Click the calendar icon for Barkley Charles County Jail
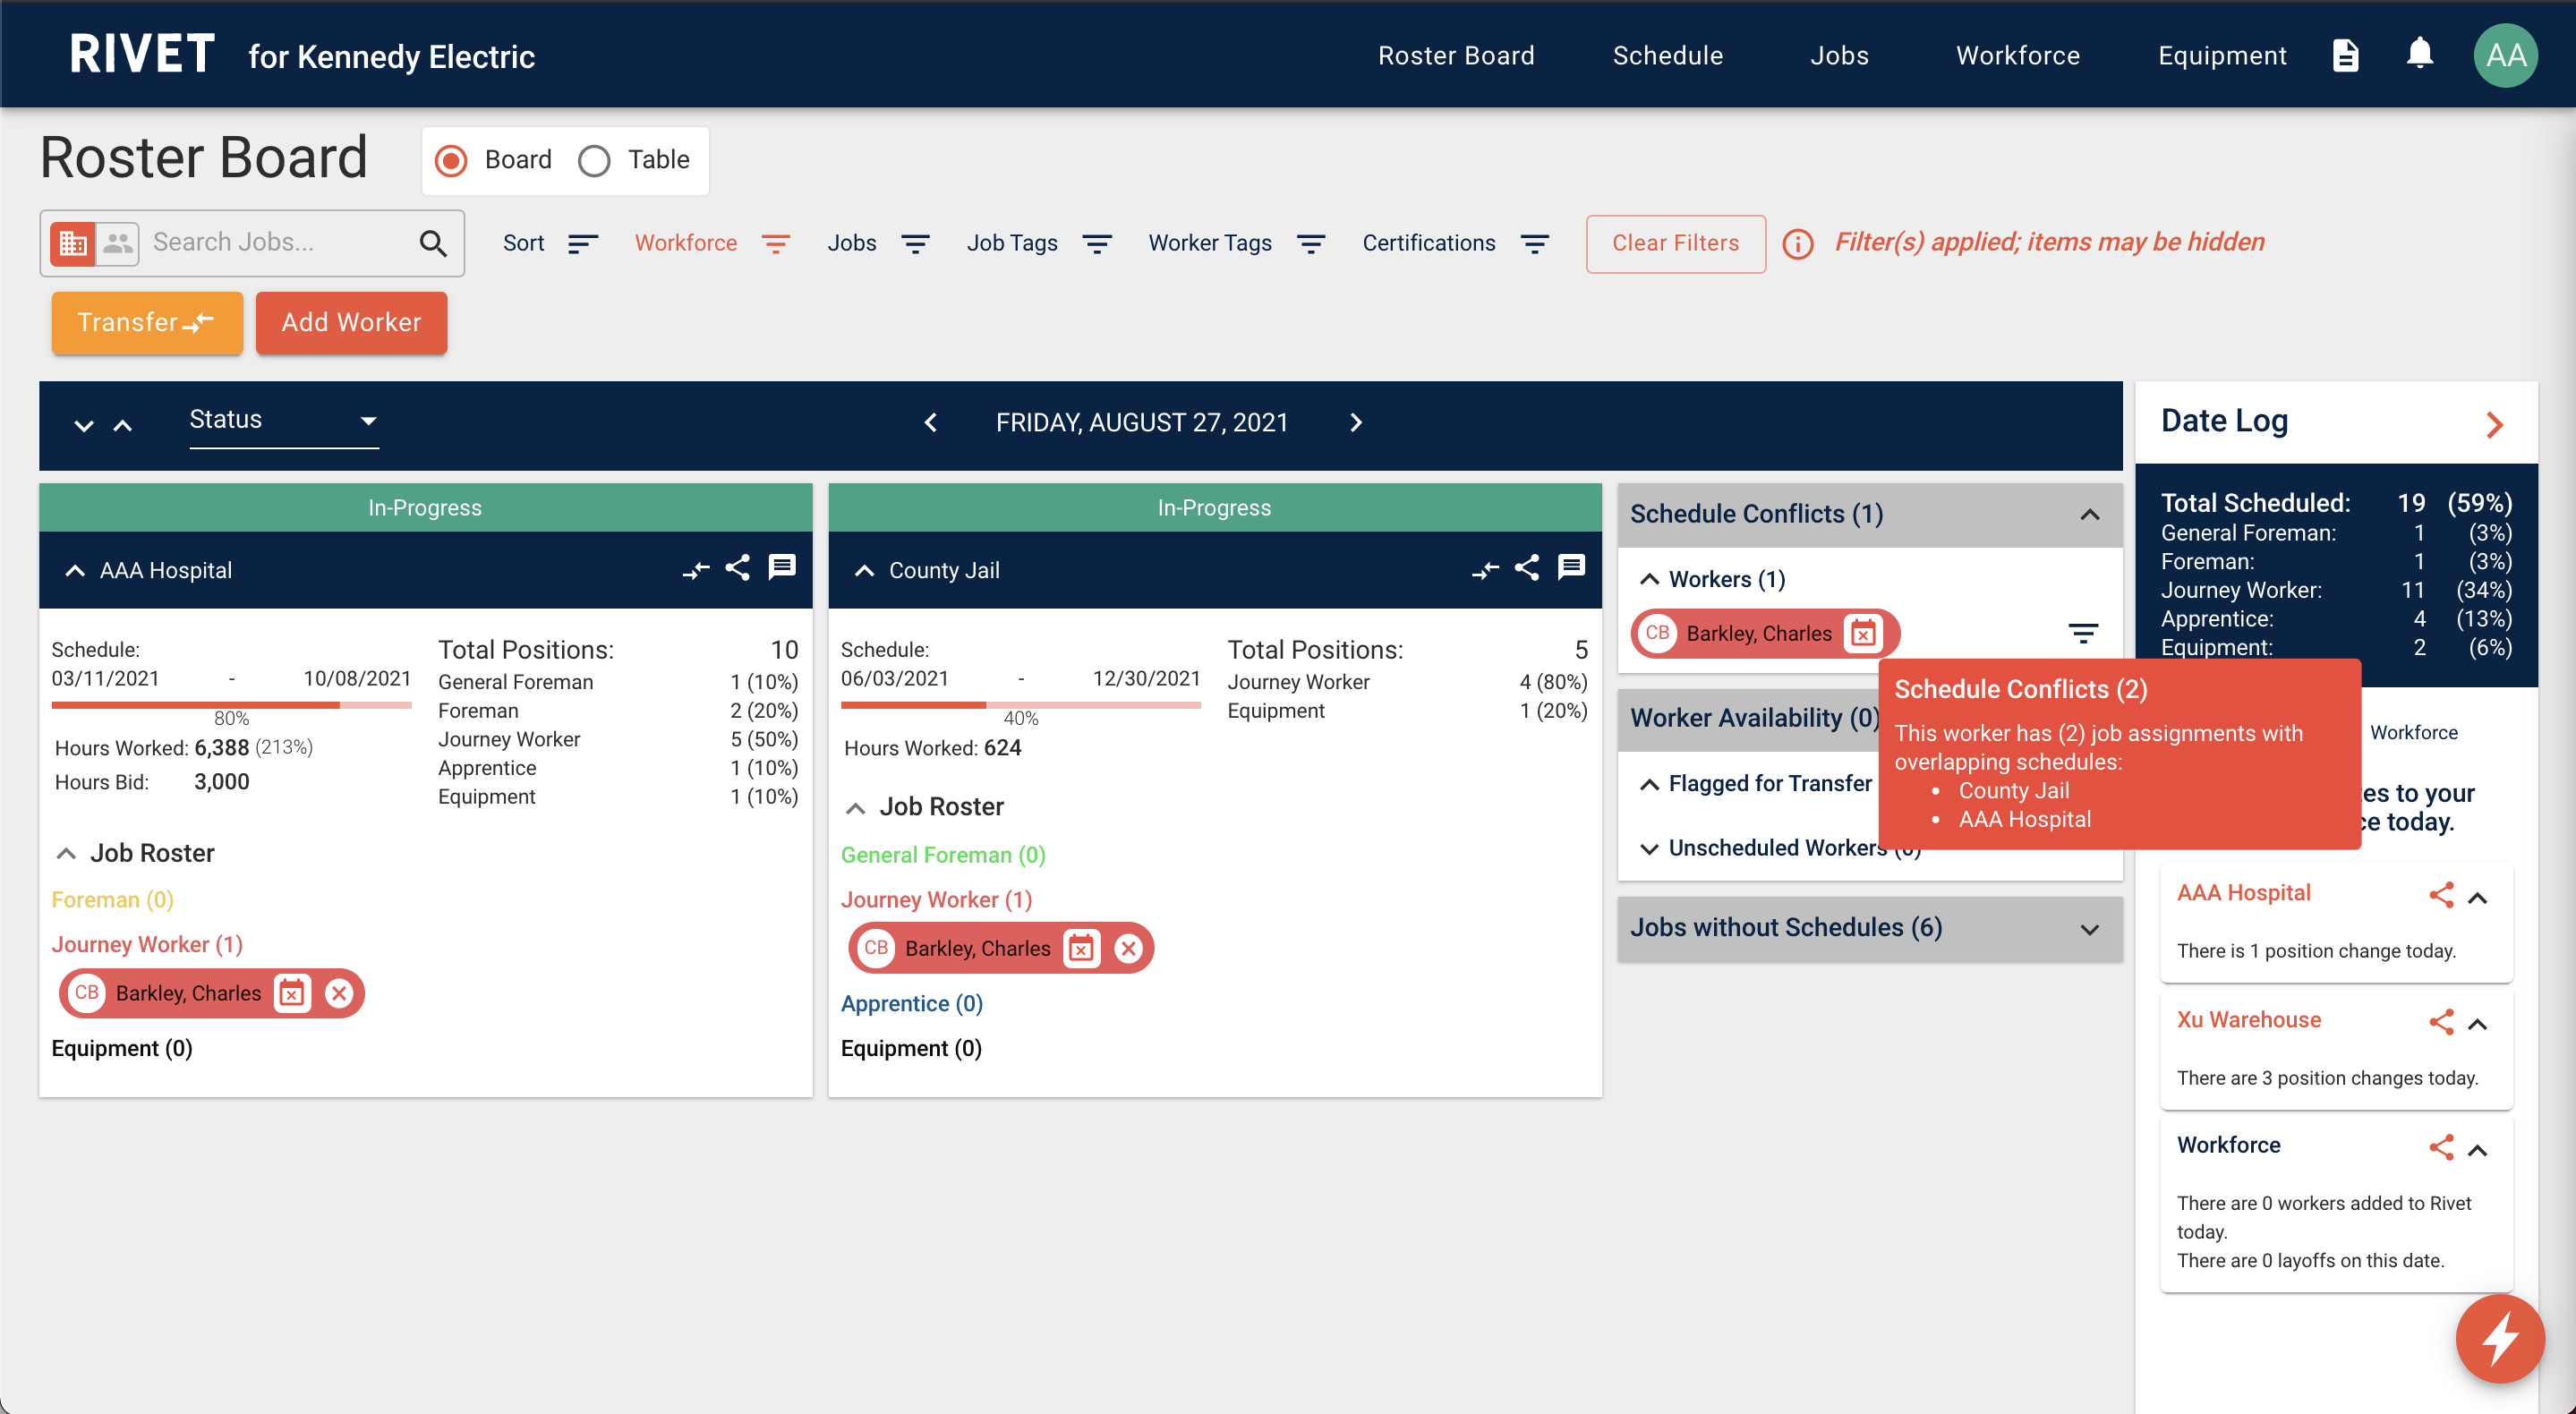Image resolution: width=2576 pixels, height=1414 pixels. click(1083, 948)
